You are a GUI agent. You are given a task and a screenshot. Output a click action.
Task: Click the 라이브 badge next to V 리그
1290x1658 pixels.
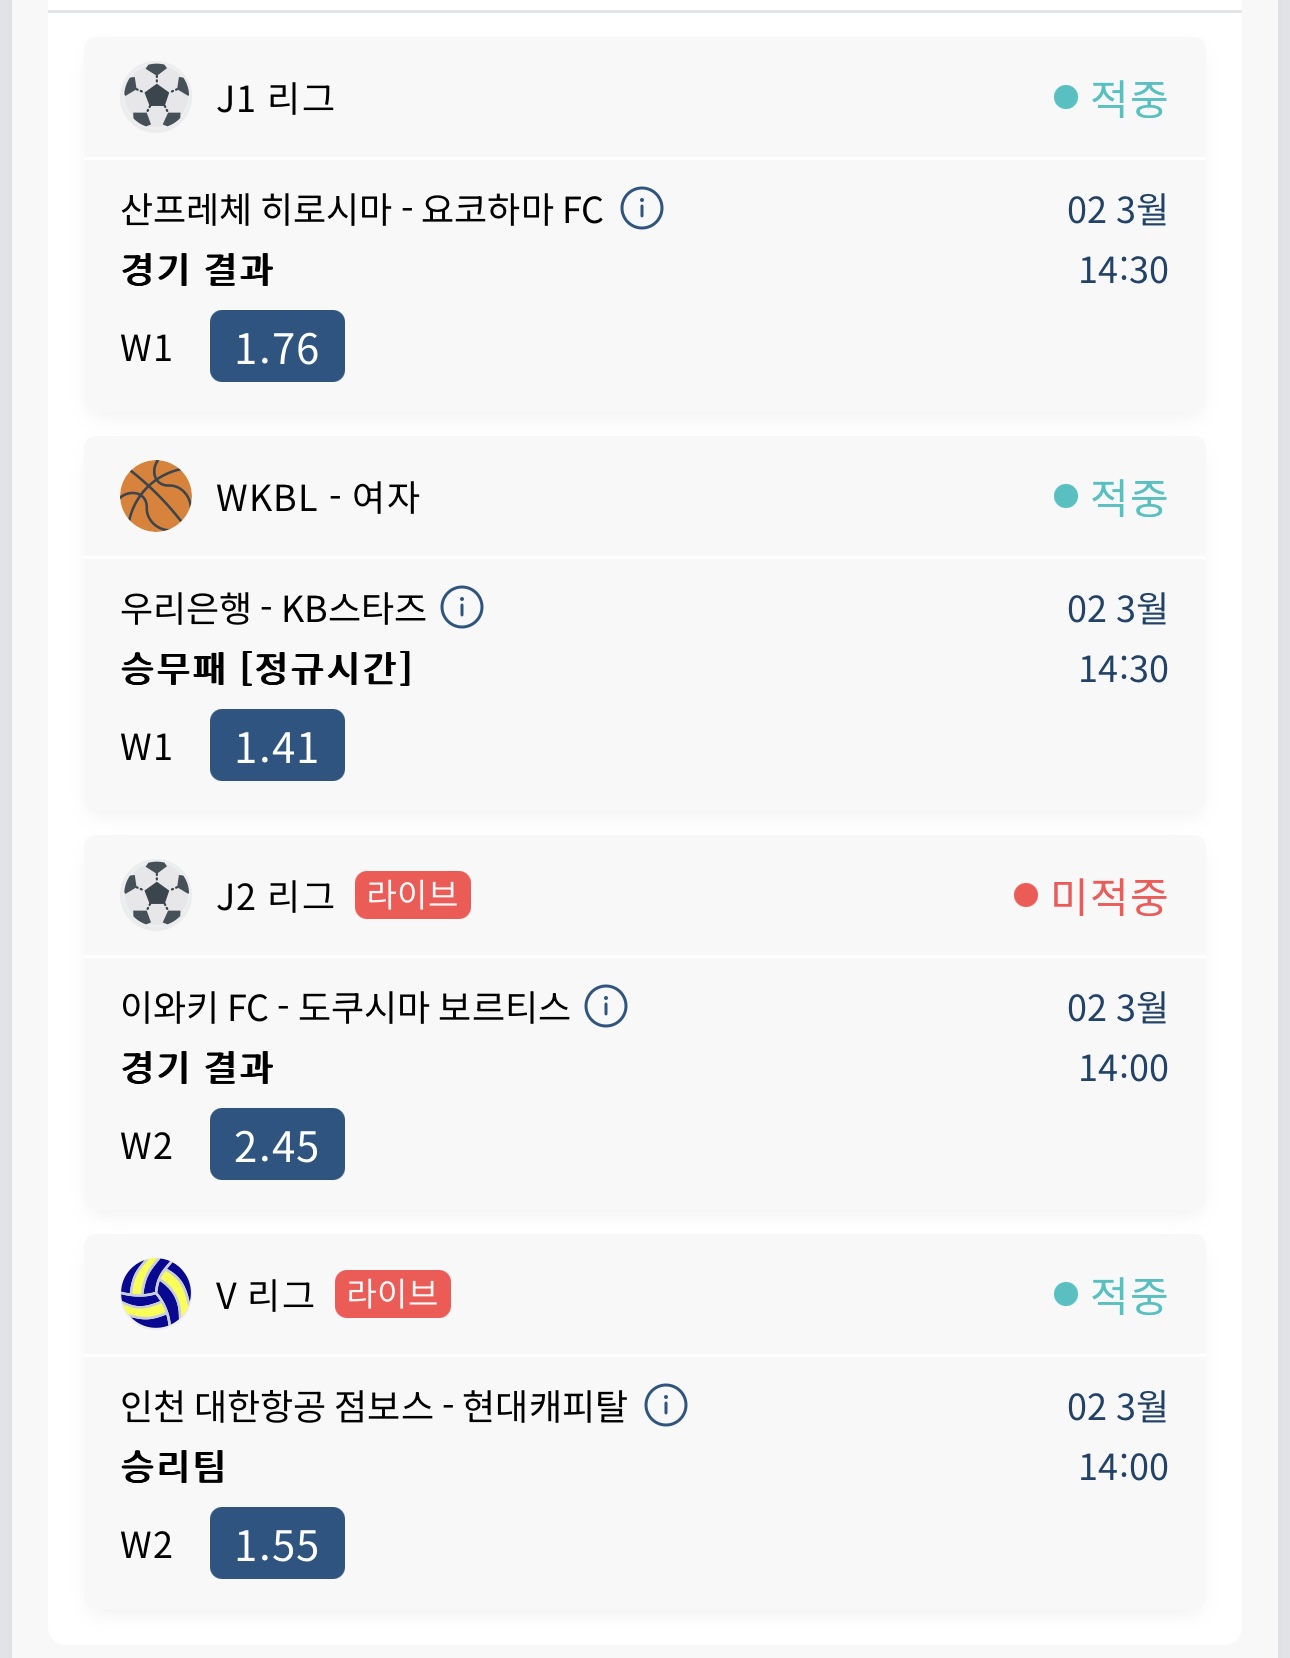coord(392,1294)
